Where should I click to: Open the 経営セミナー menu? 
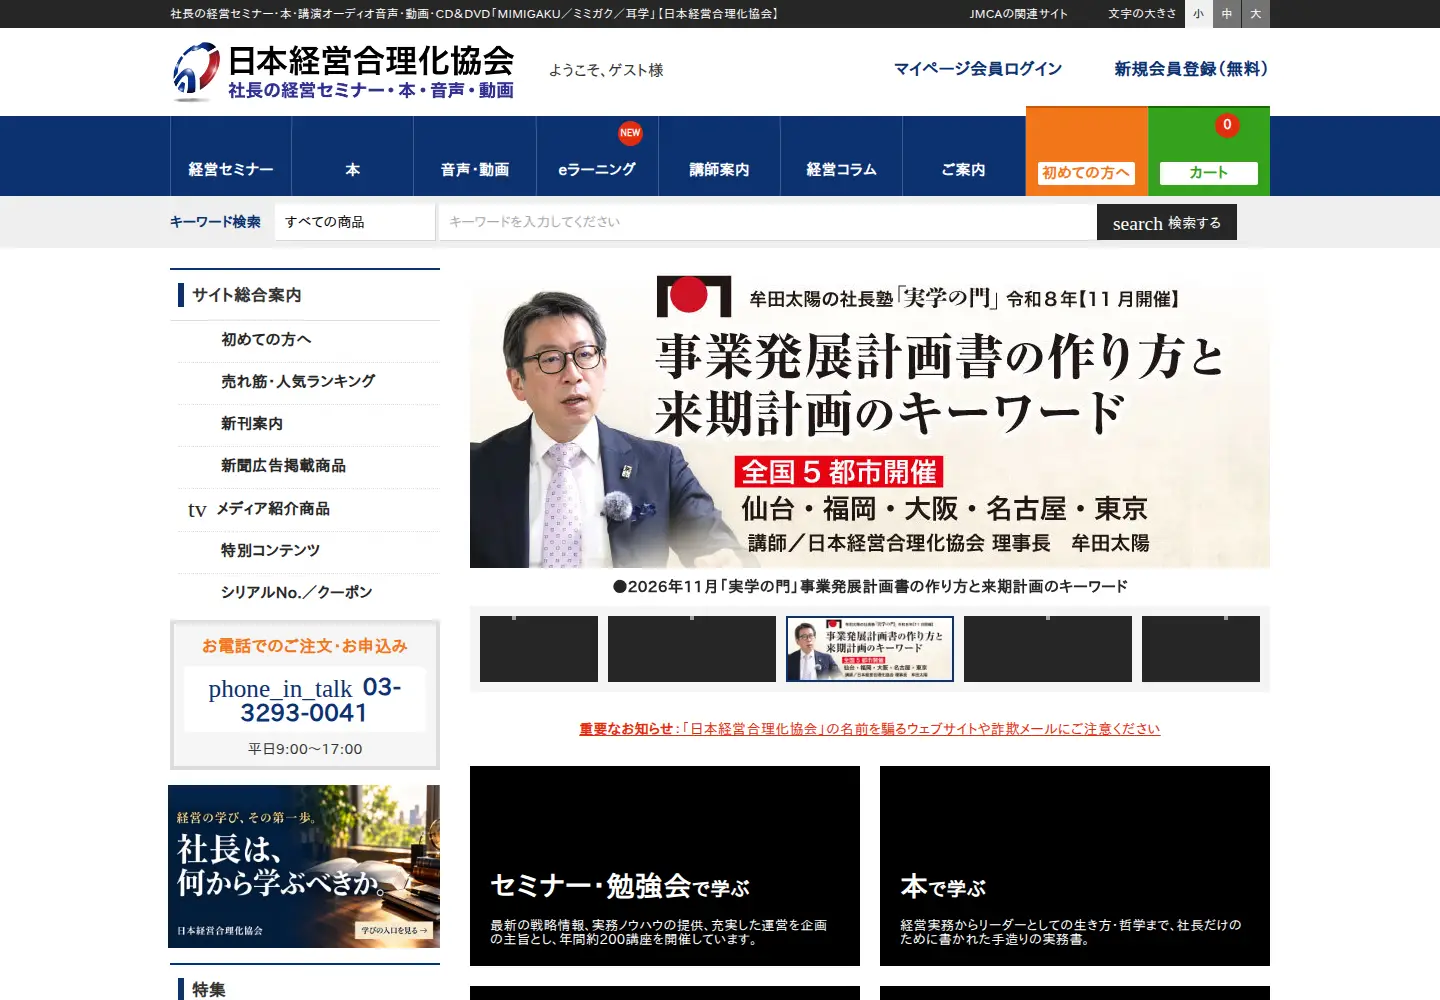[x=231, y=157]
